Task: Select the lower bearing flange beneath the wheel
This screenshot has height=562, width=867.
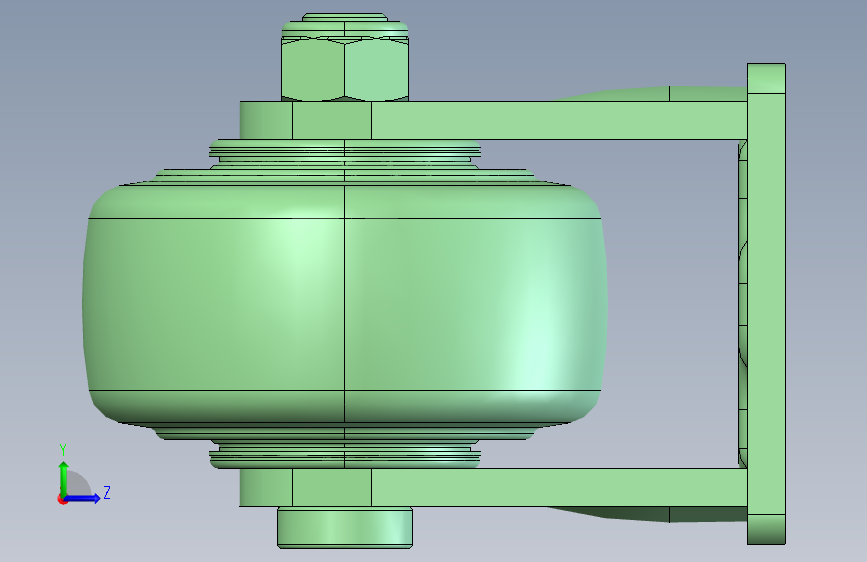Action: coord(345,458)
